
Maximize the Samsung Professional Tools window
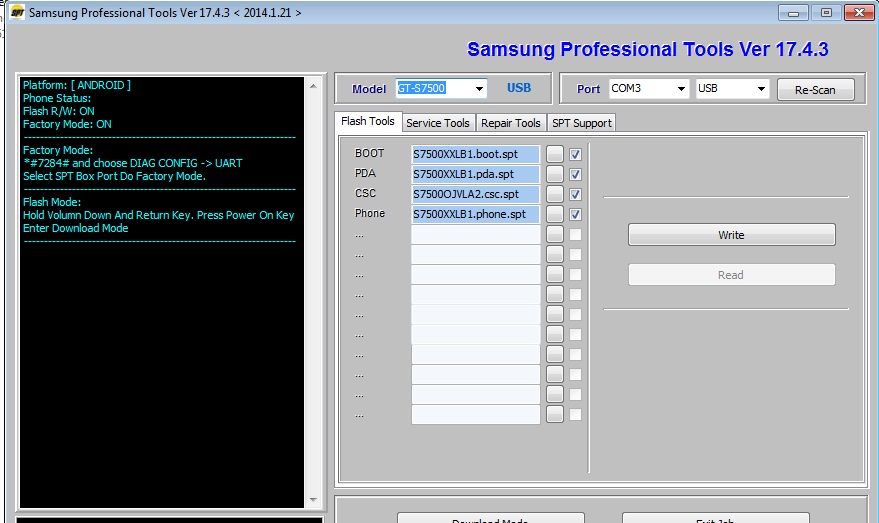tap(826, 12)
